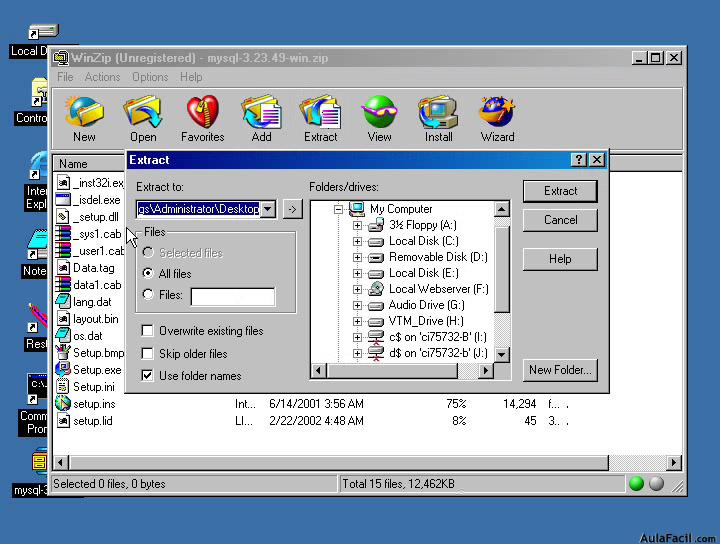Select the Local Disk (E:) drive icon
This screenshot has width=720, height=544.
(x=376, y=274)
